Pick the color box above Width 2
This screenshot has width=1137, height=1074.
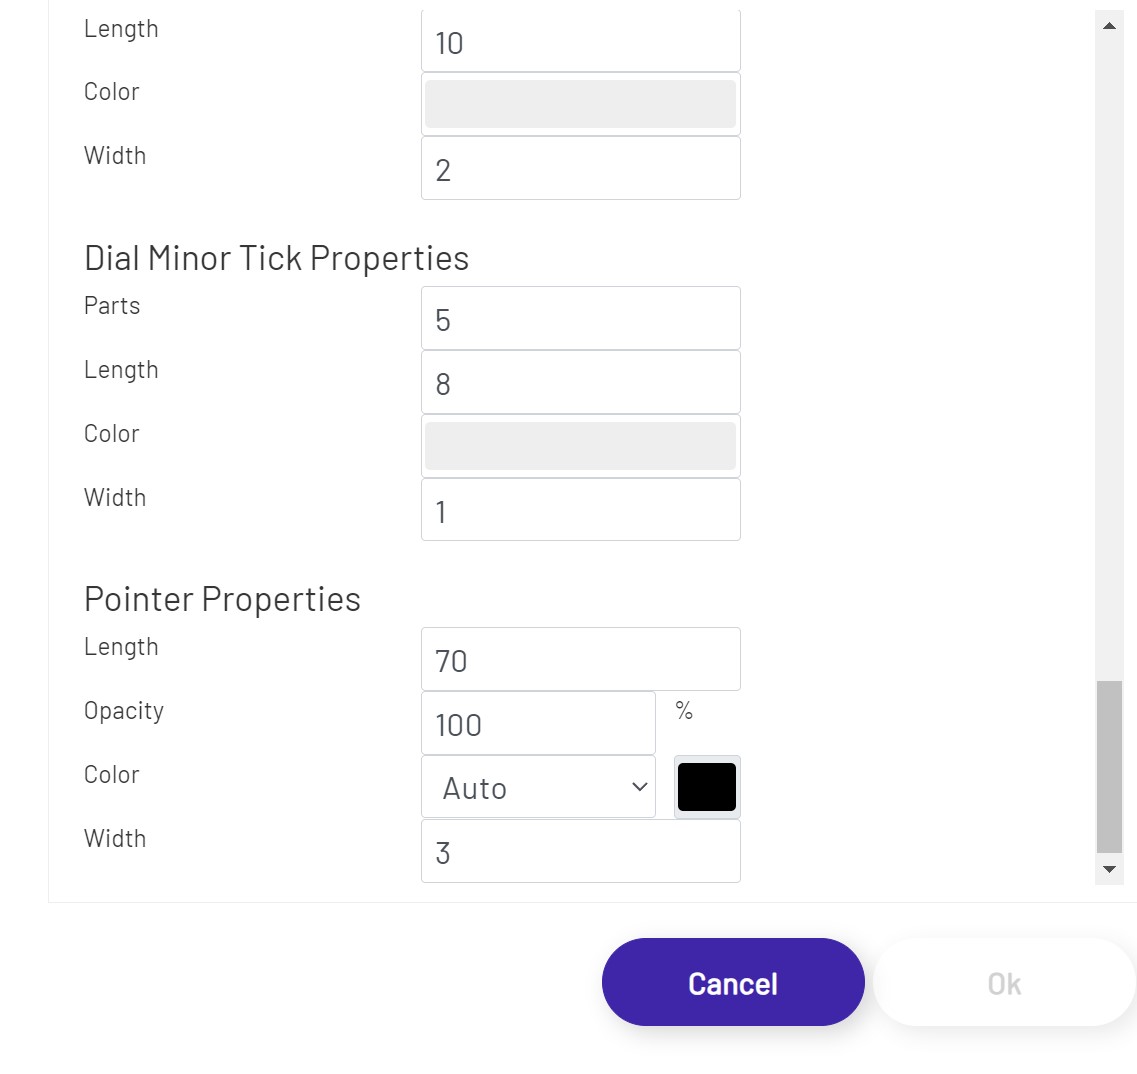click(580, 105)
